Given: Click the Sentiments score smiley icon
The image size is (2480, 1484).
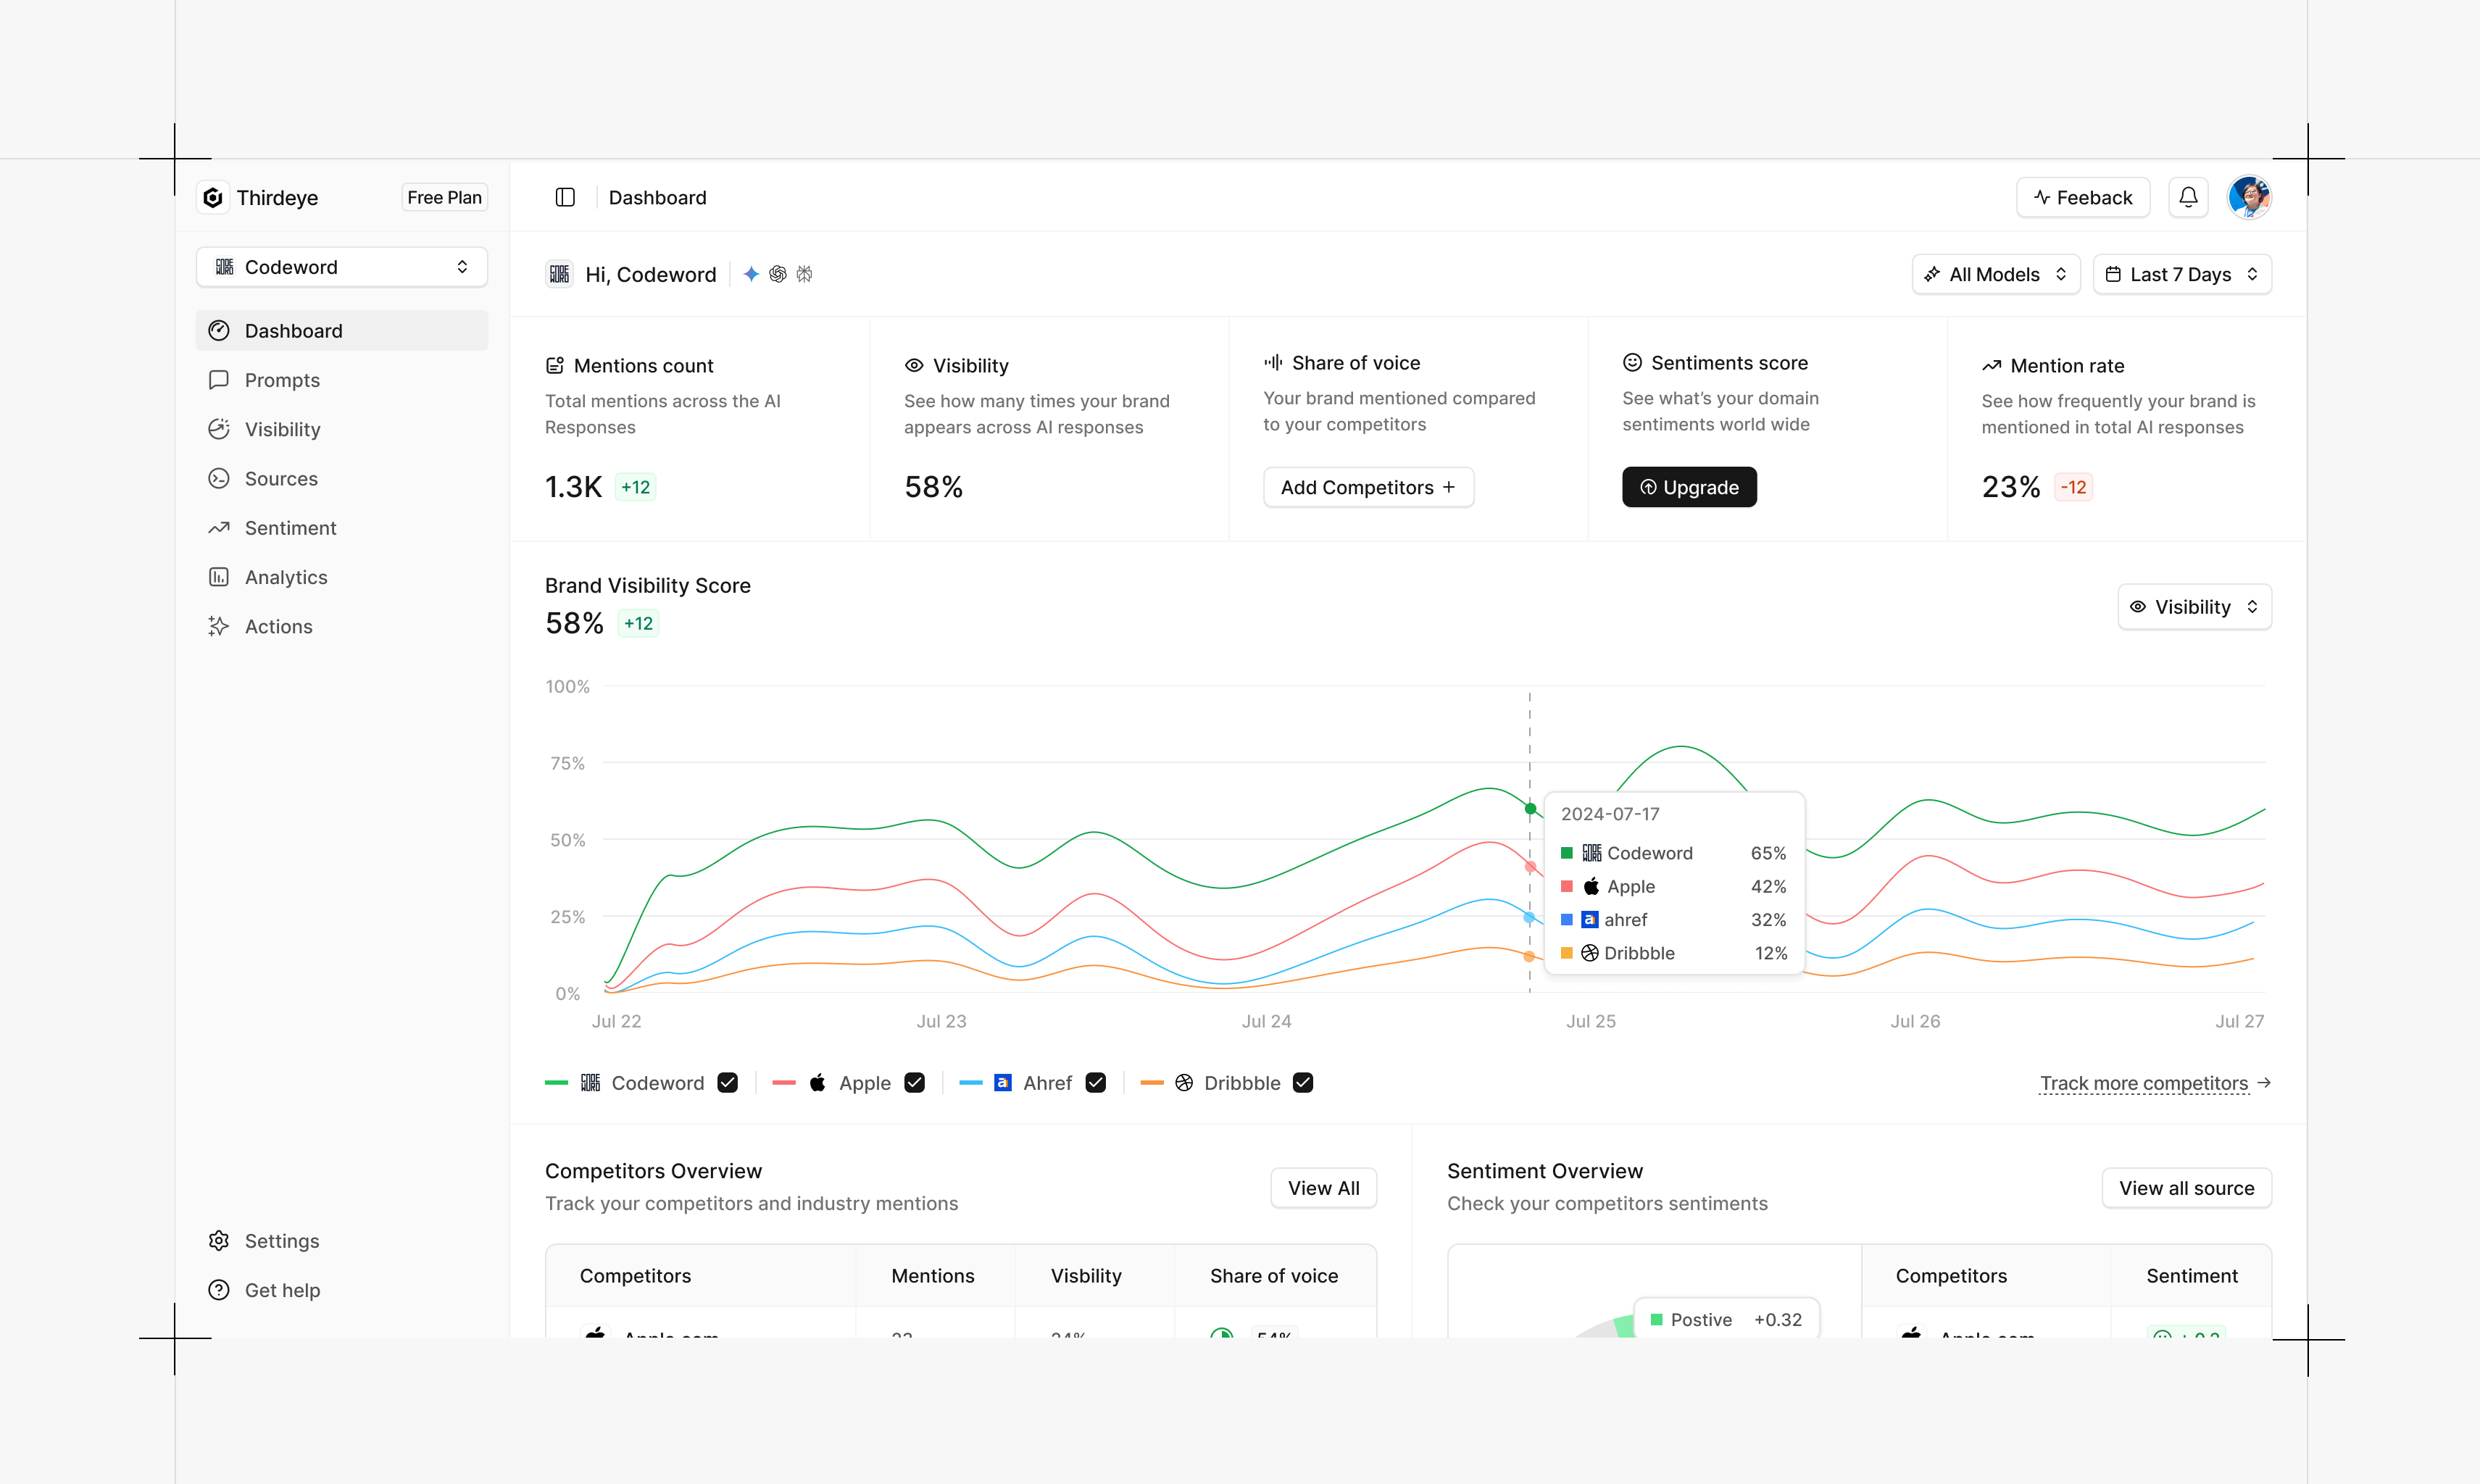Looking at the screenshot, I should click(1632, 362).
